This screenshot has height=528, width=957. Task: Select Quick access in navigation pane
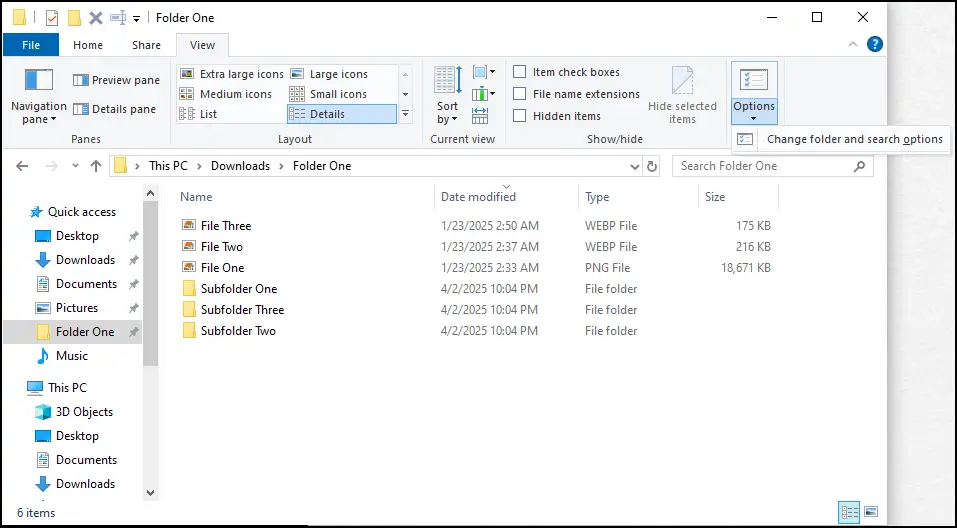coord(73,212)
